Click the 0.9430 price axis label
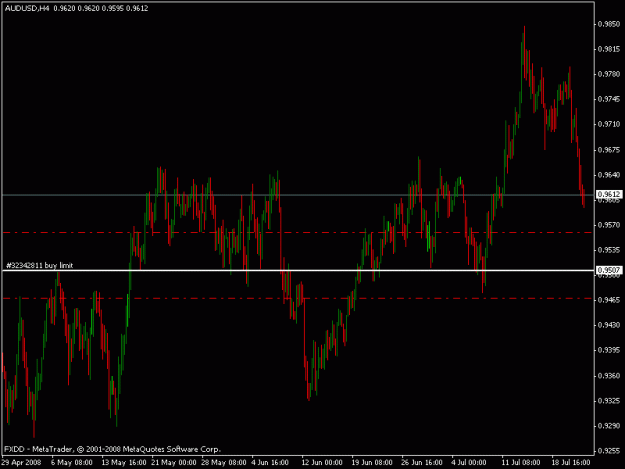Screen dimensions: 625x469 point(609,325)
